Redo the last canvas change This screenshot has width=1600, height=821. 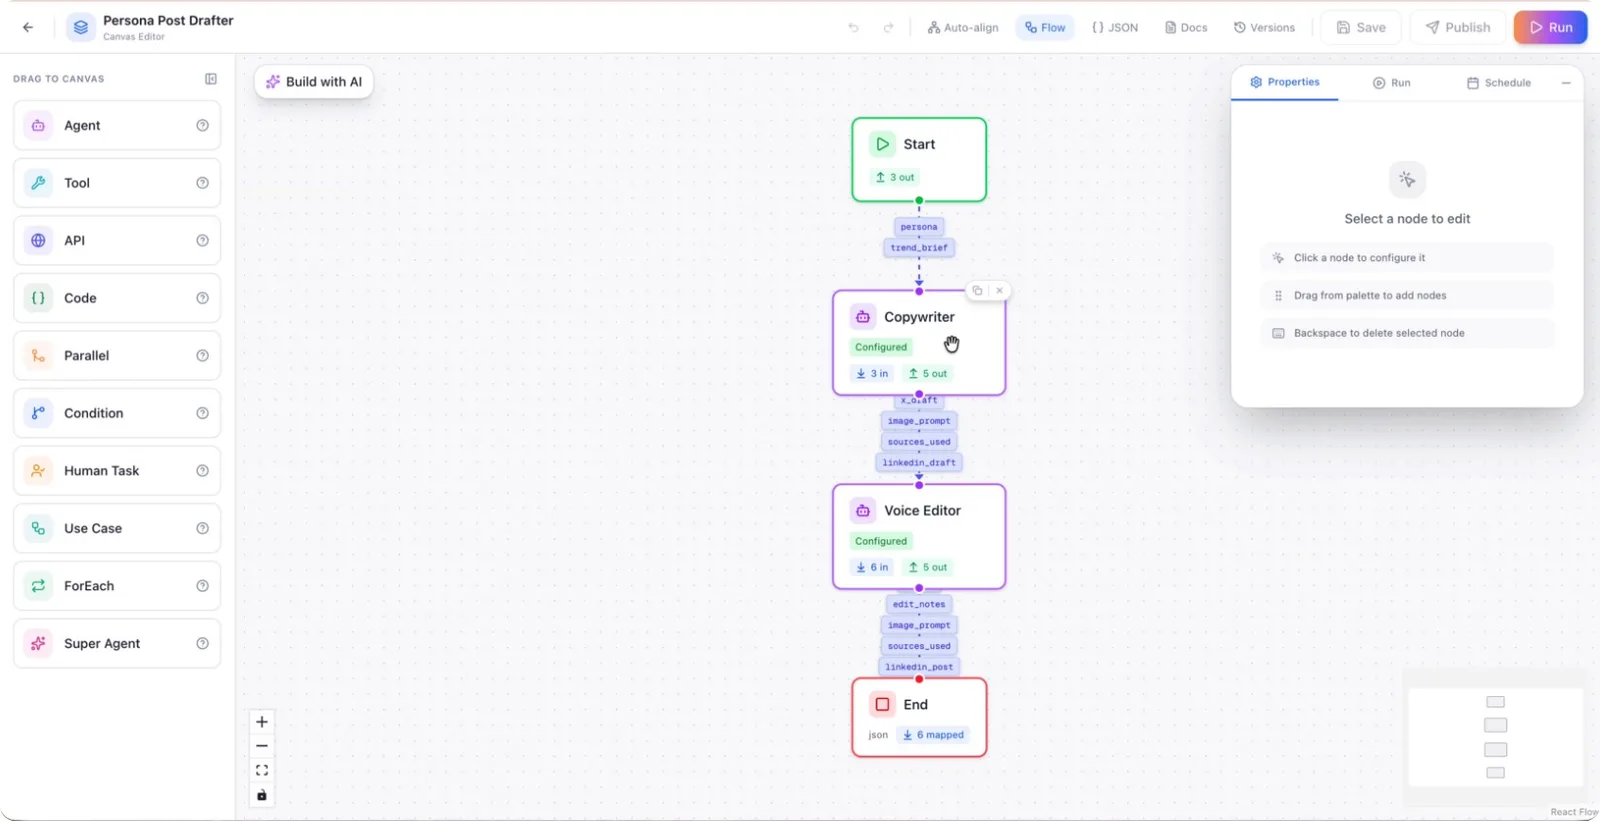[x=888, y=28]
